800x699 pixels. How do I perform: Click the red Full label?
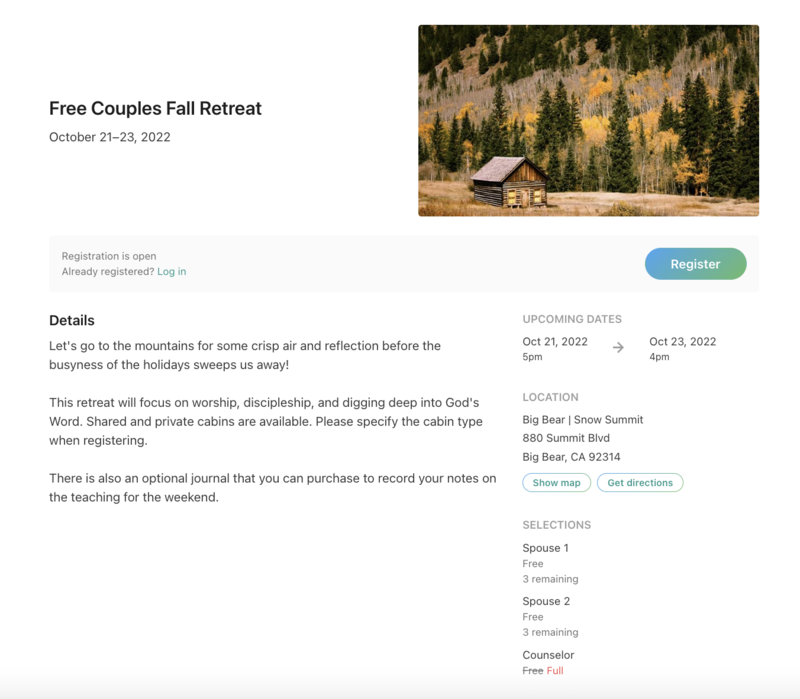[x=555, y=671]
